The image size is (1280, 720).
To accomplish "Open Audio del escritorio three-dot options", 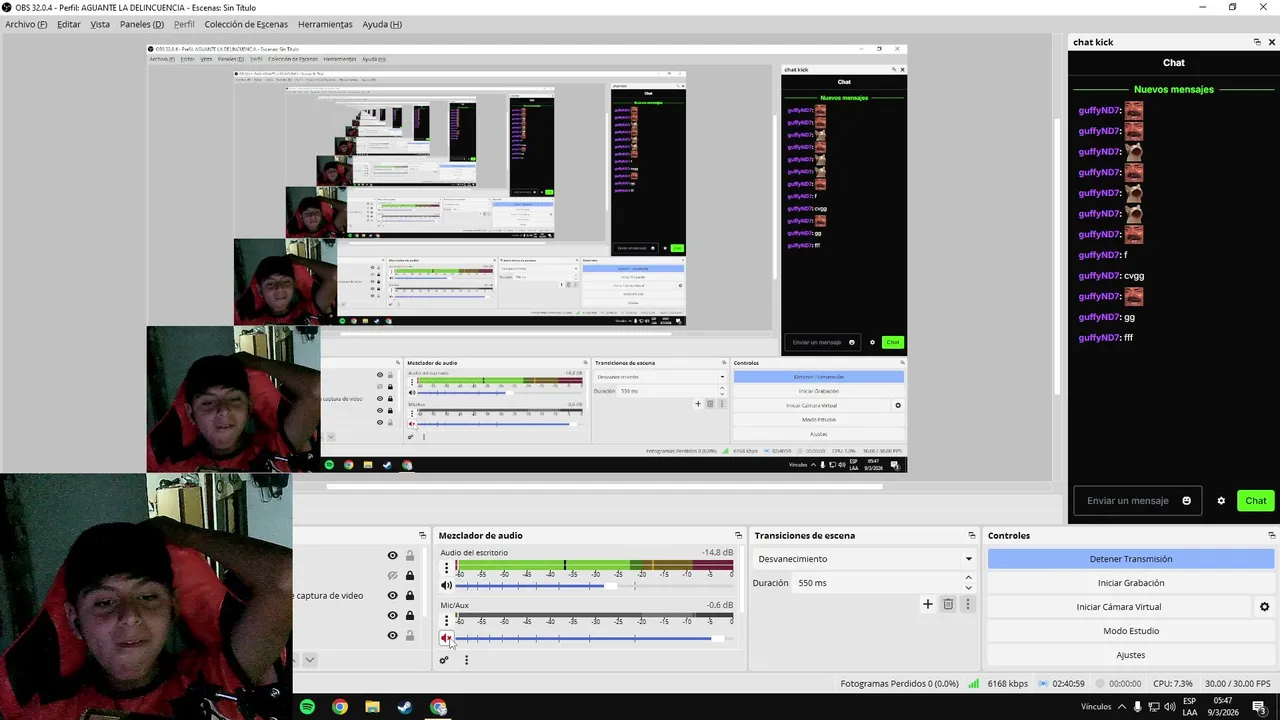I will point(446,568).
